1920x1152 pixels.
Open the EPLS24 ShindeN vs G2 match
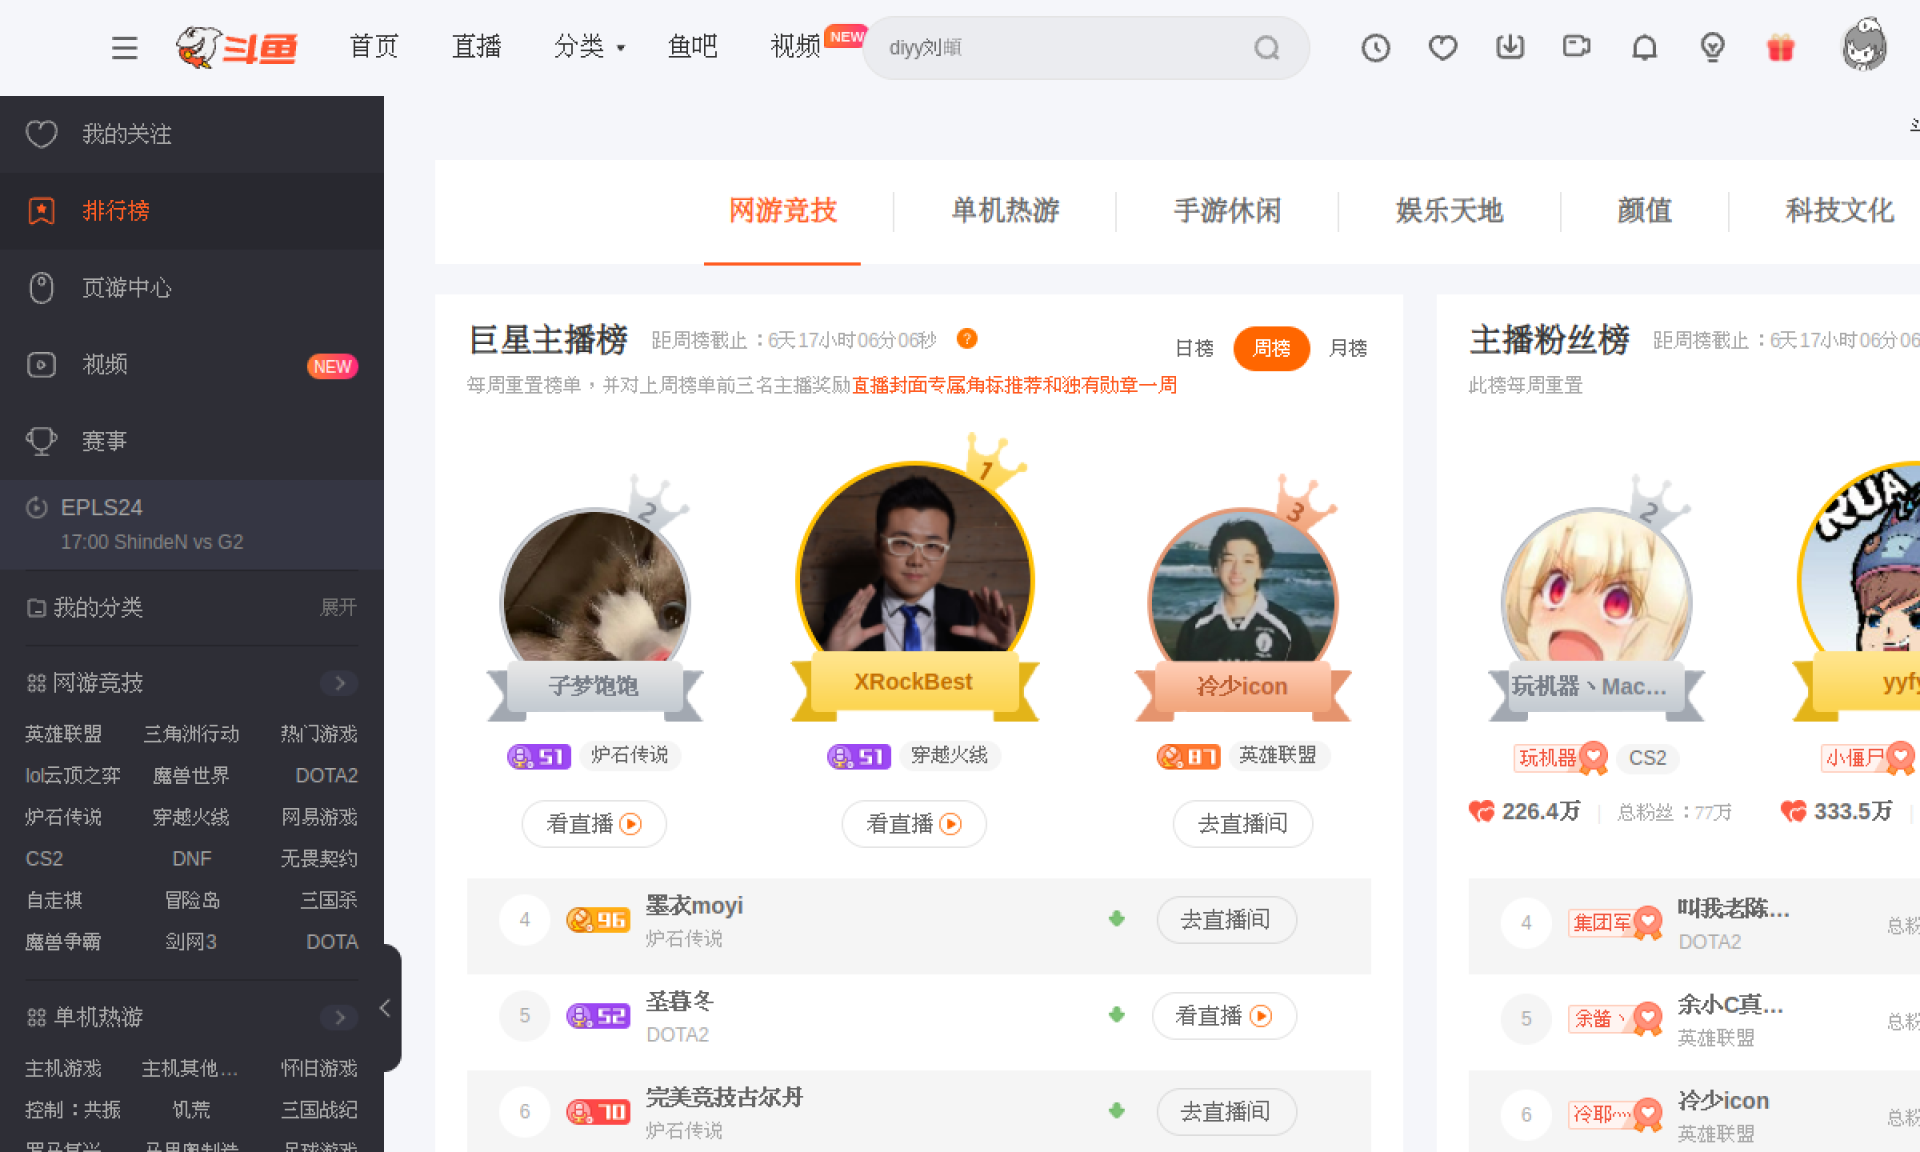click(192, 524)
